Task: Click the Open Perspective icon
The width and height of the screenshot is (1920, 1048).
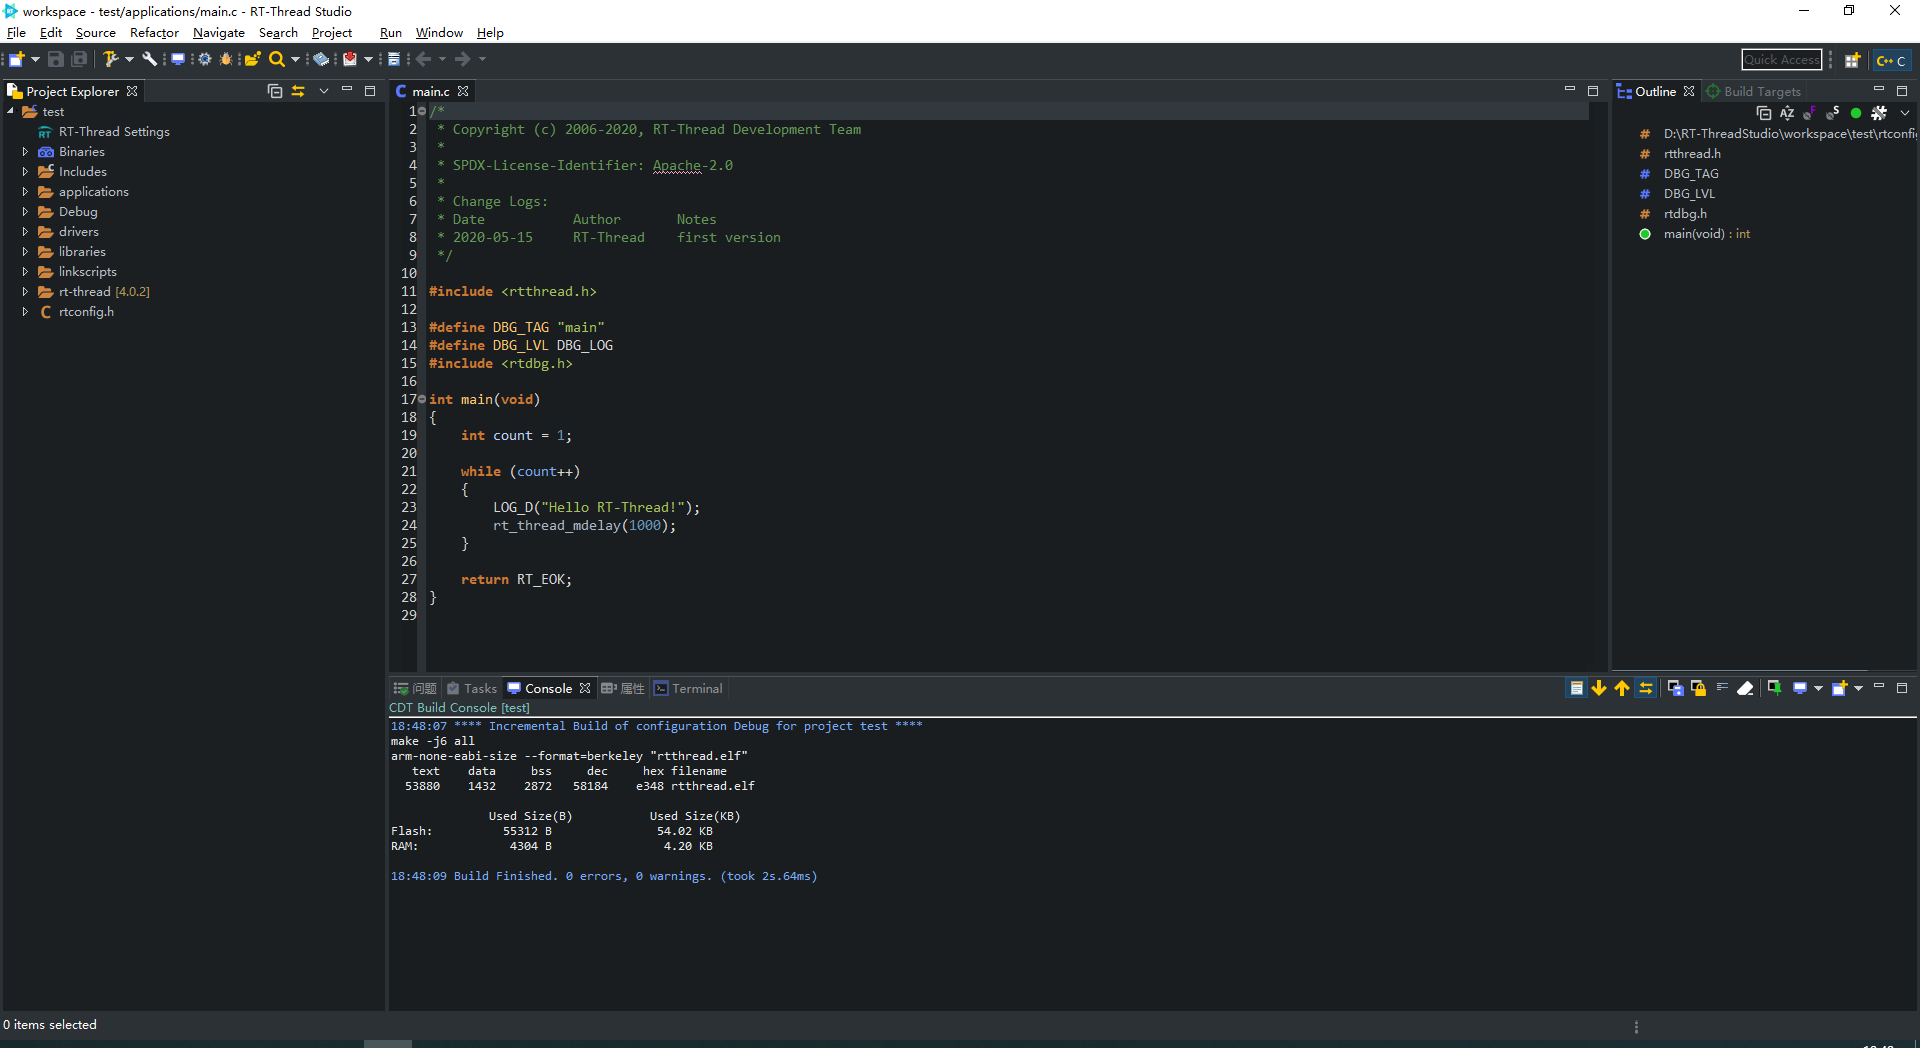Action: (1852, 60)
